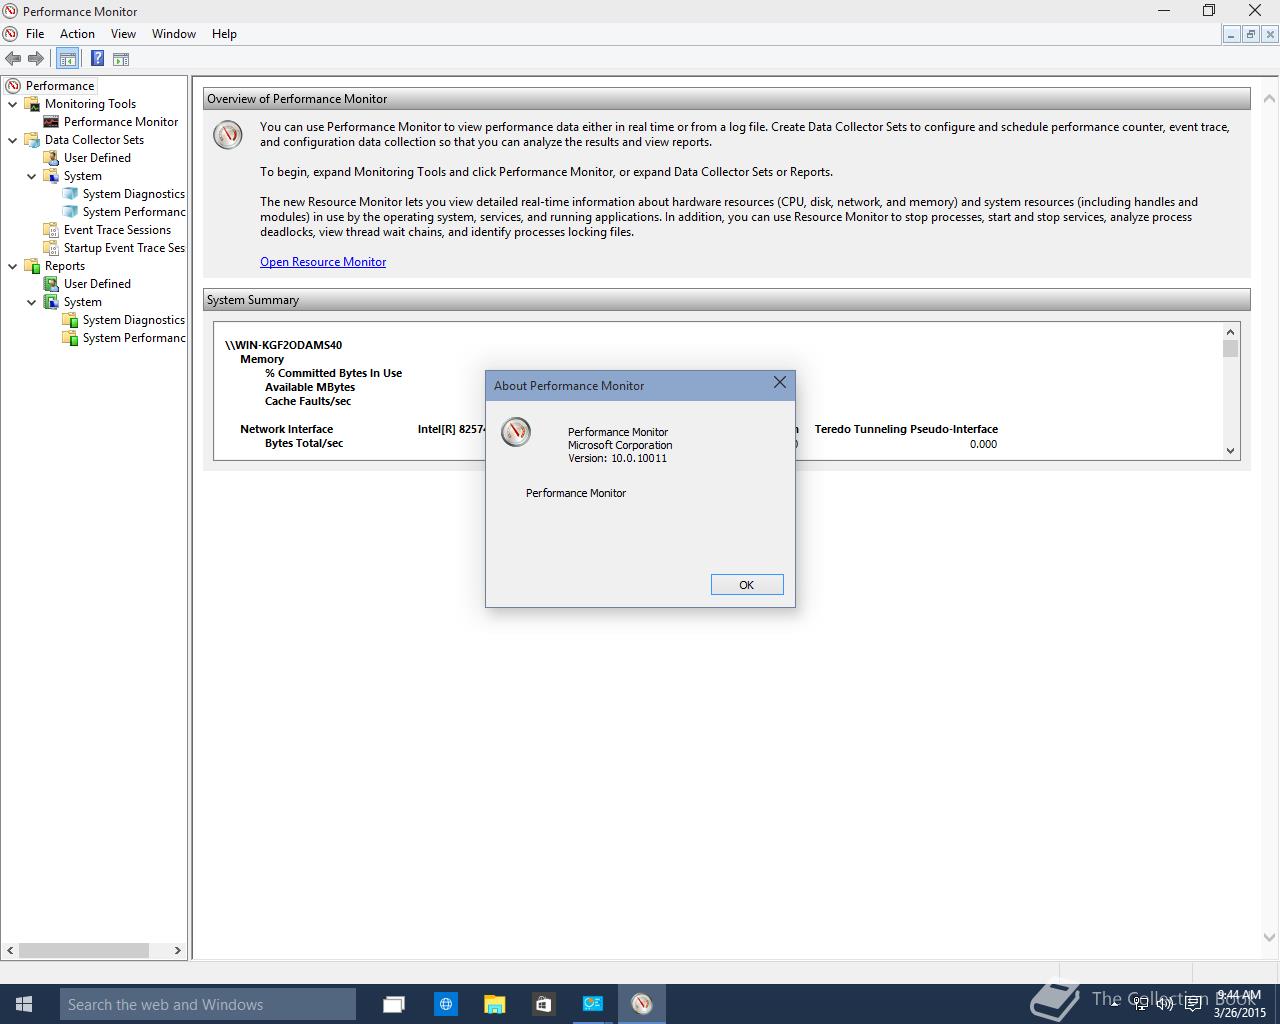The width and height of the screenshot is (1280, 1024).
Task: Click the System Summary scrollbar down arrow
Action: click(1230, 451)
